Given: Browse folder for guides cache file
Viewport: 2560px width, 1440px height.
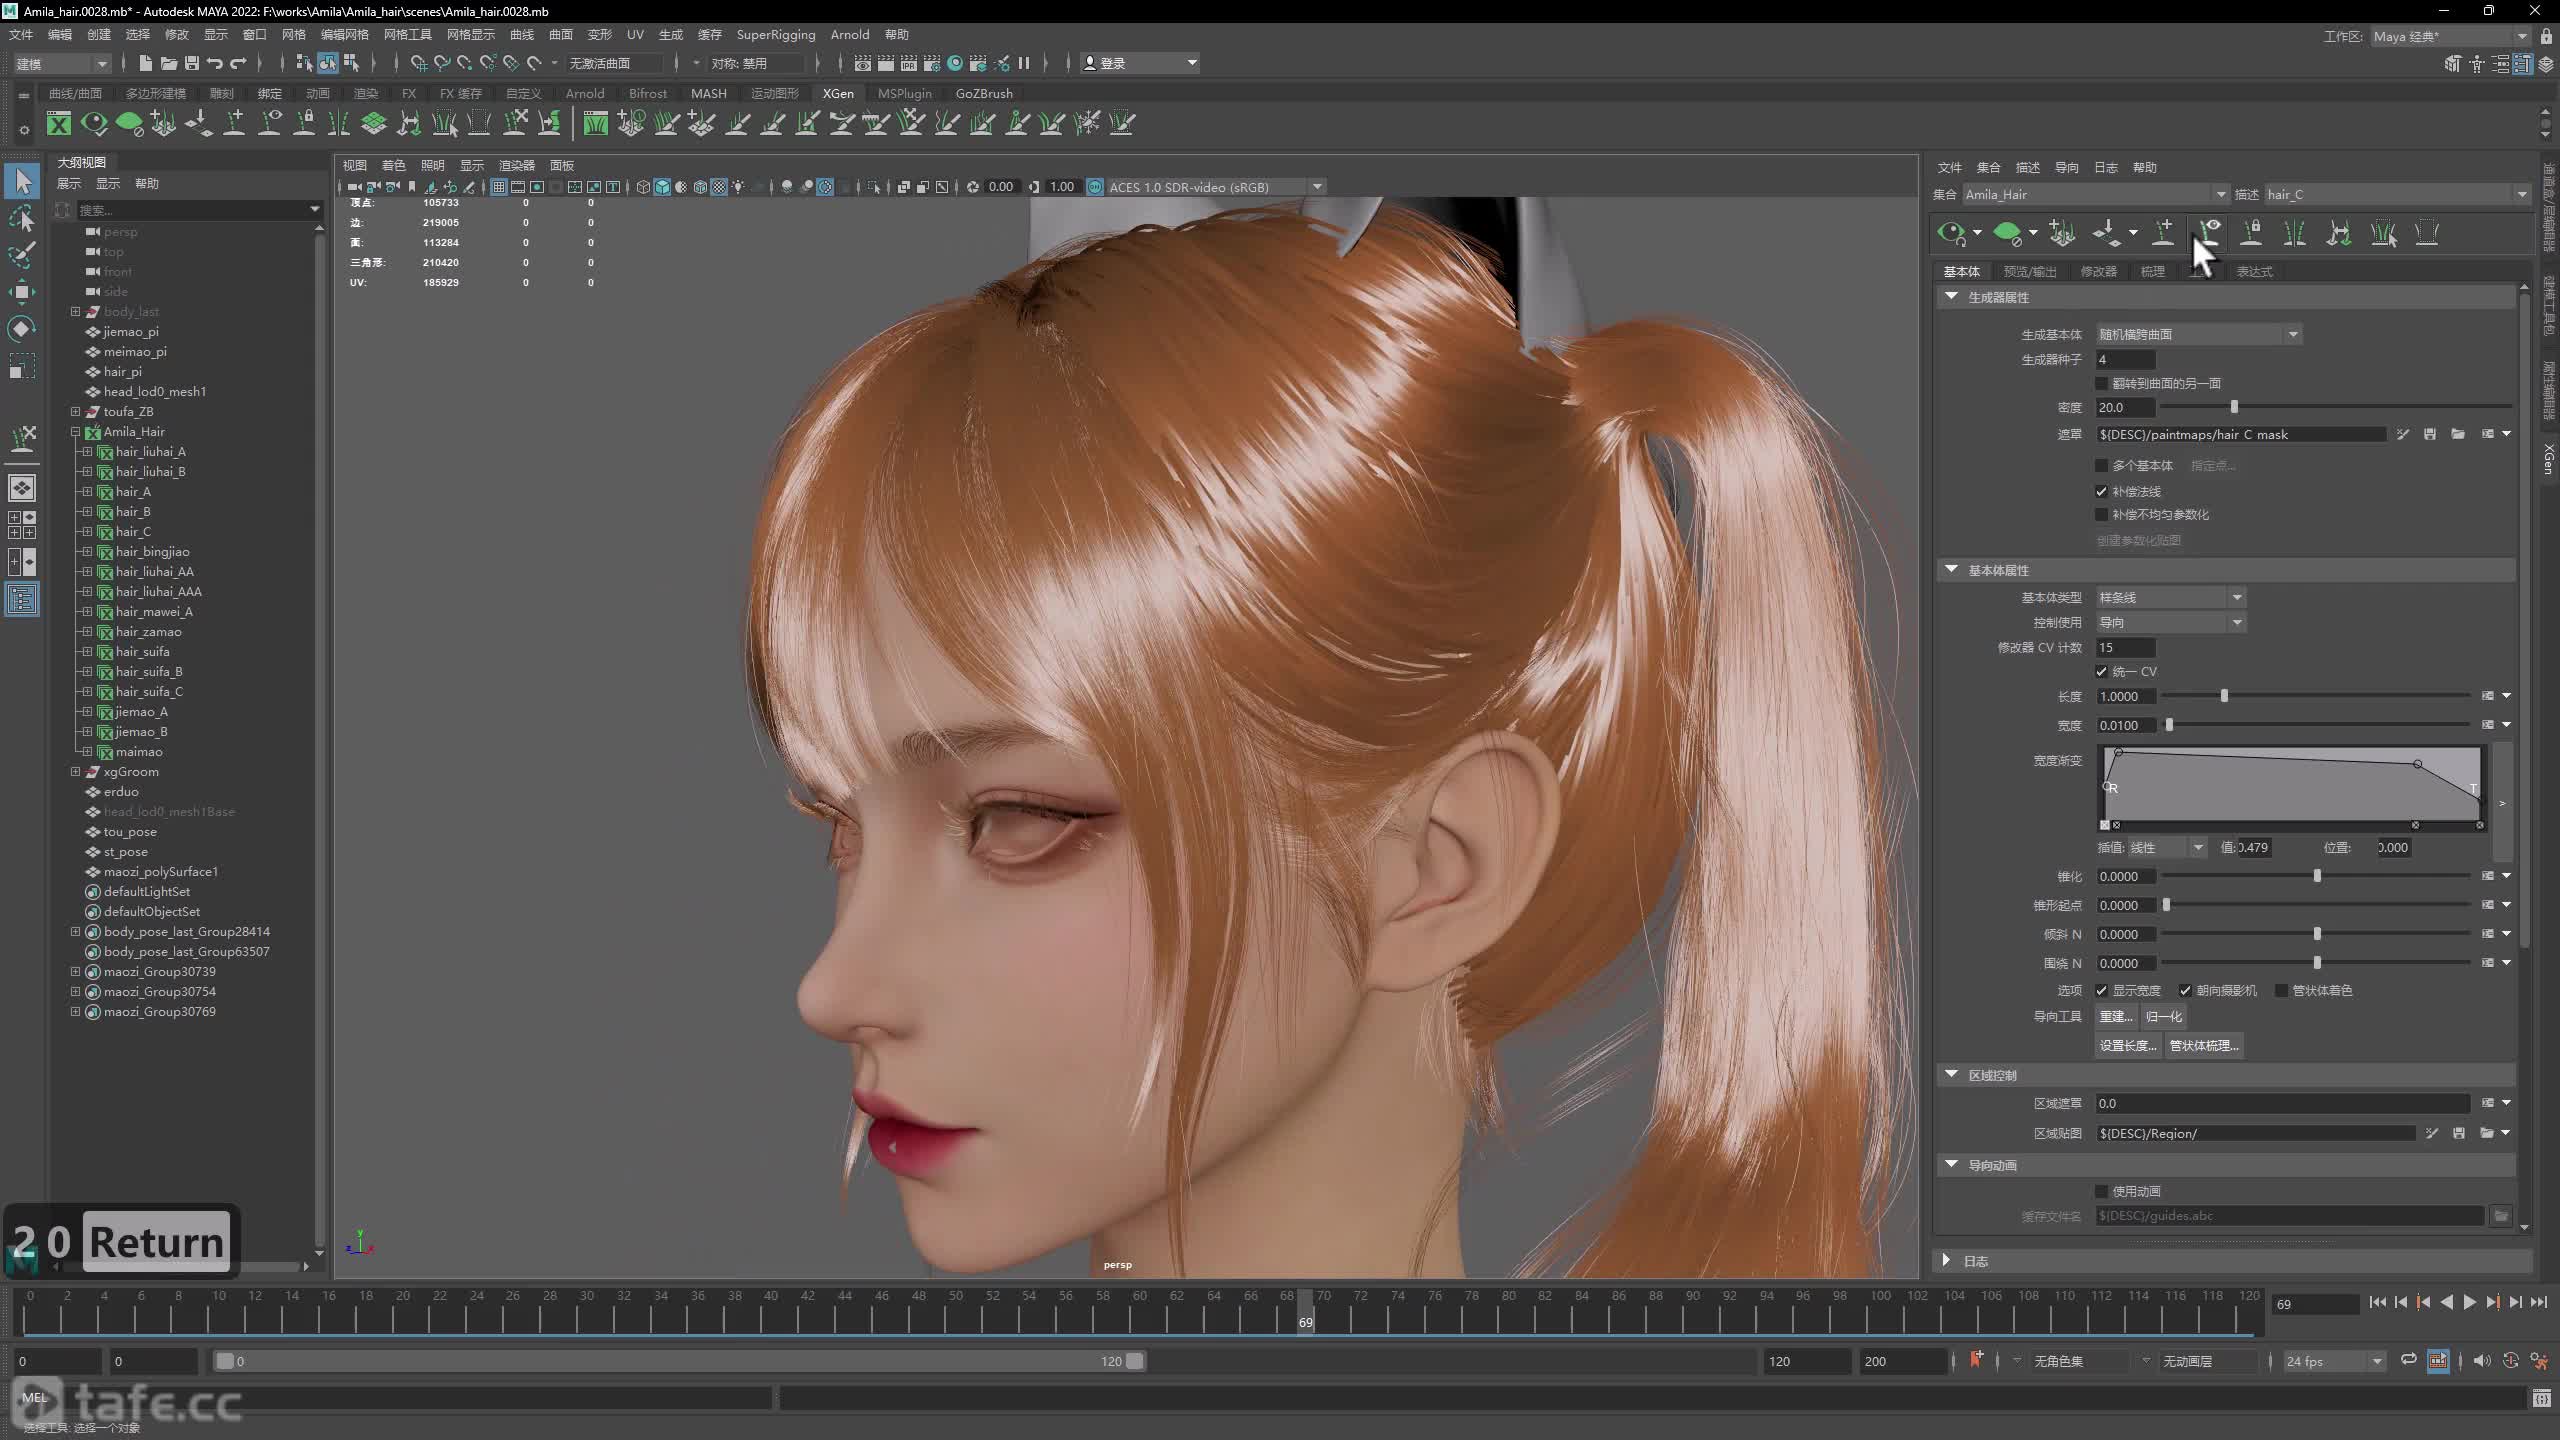Looking at the screenshot, I should click(2501, 1216).
